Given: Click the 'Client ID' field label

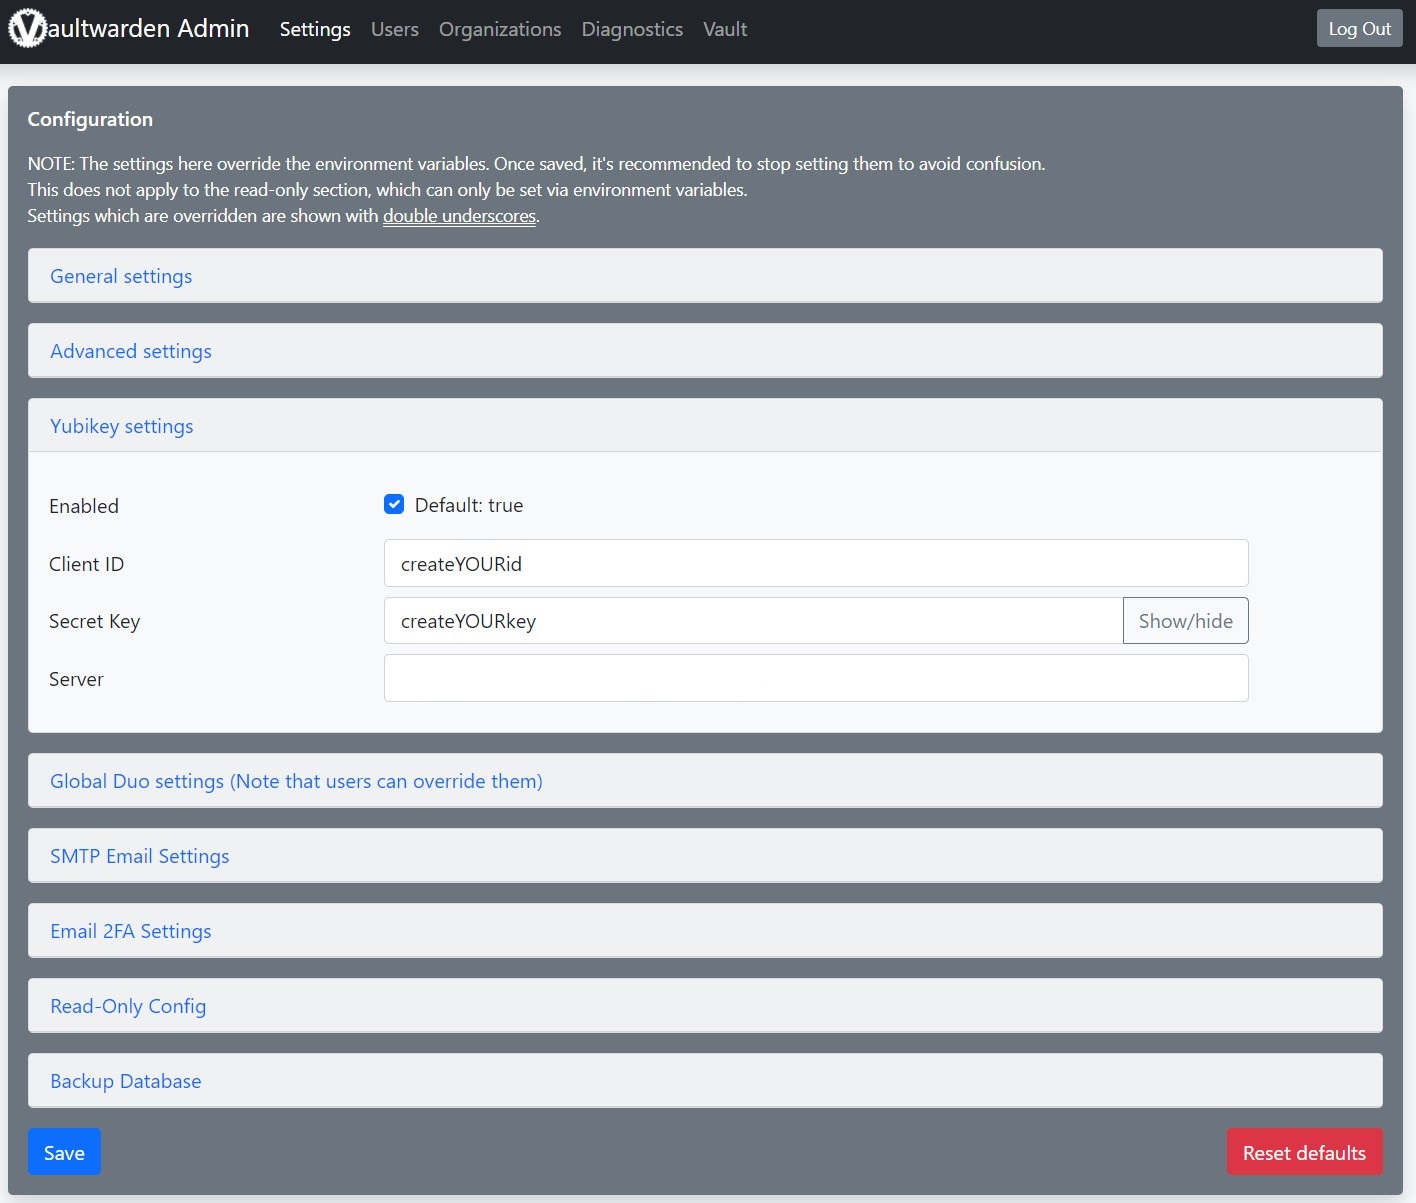Looking at the screenshot, I should pyautogui.click(x=87, y=564).
